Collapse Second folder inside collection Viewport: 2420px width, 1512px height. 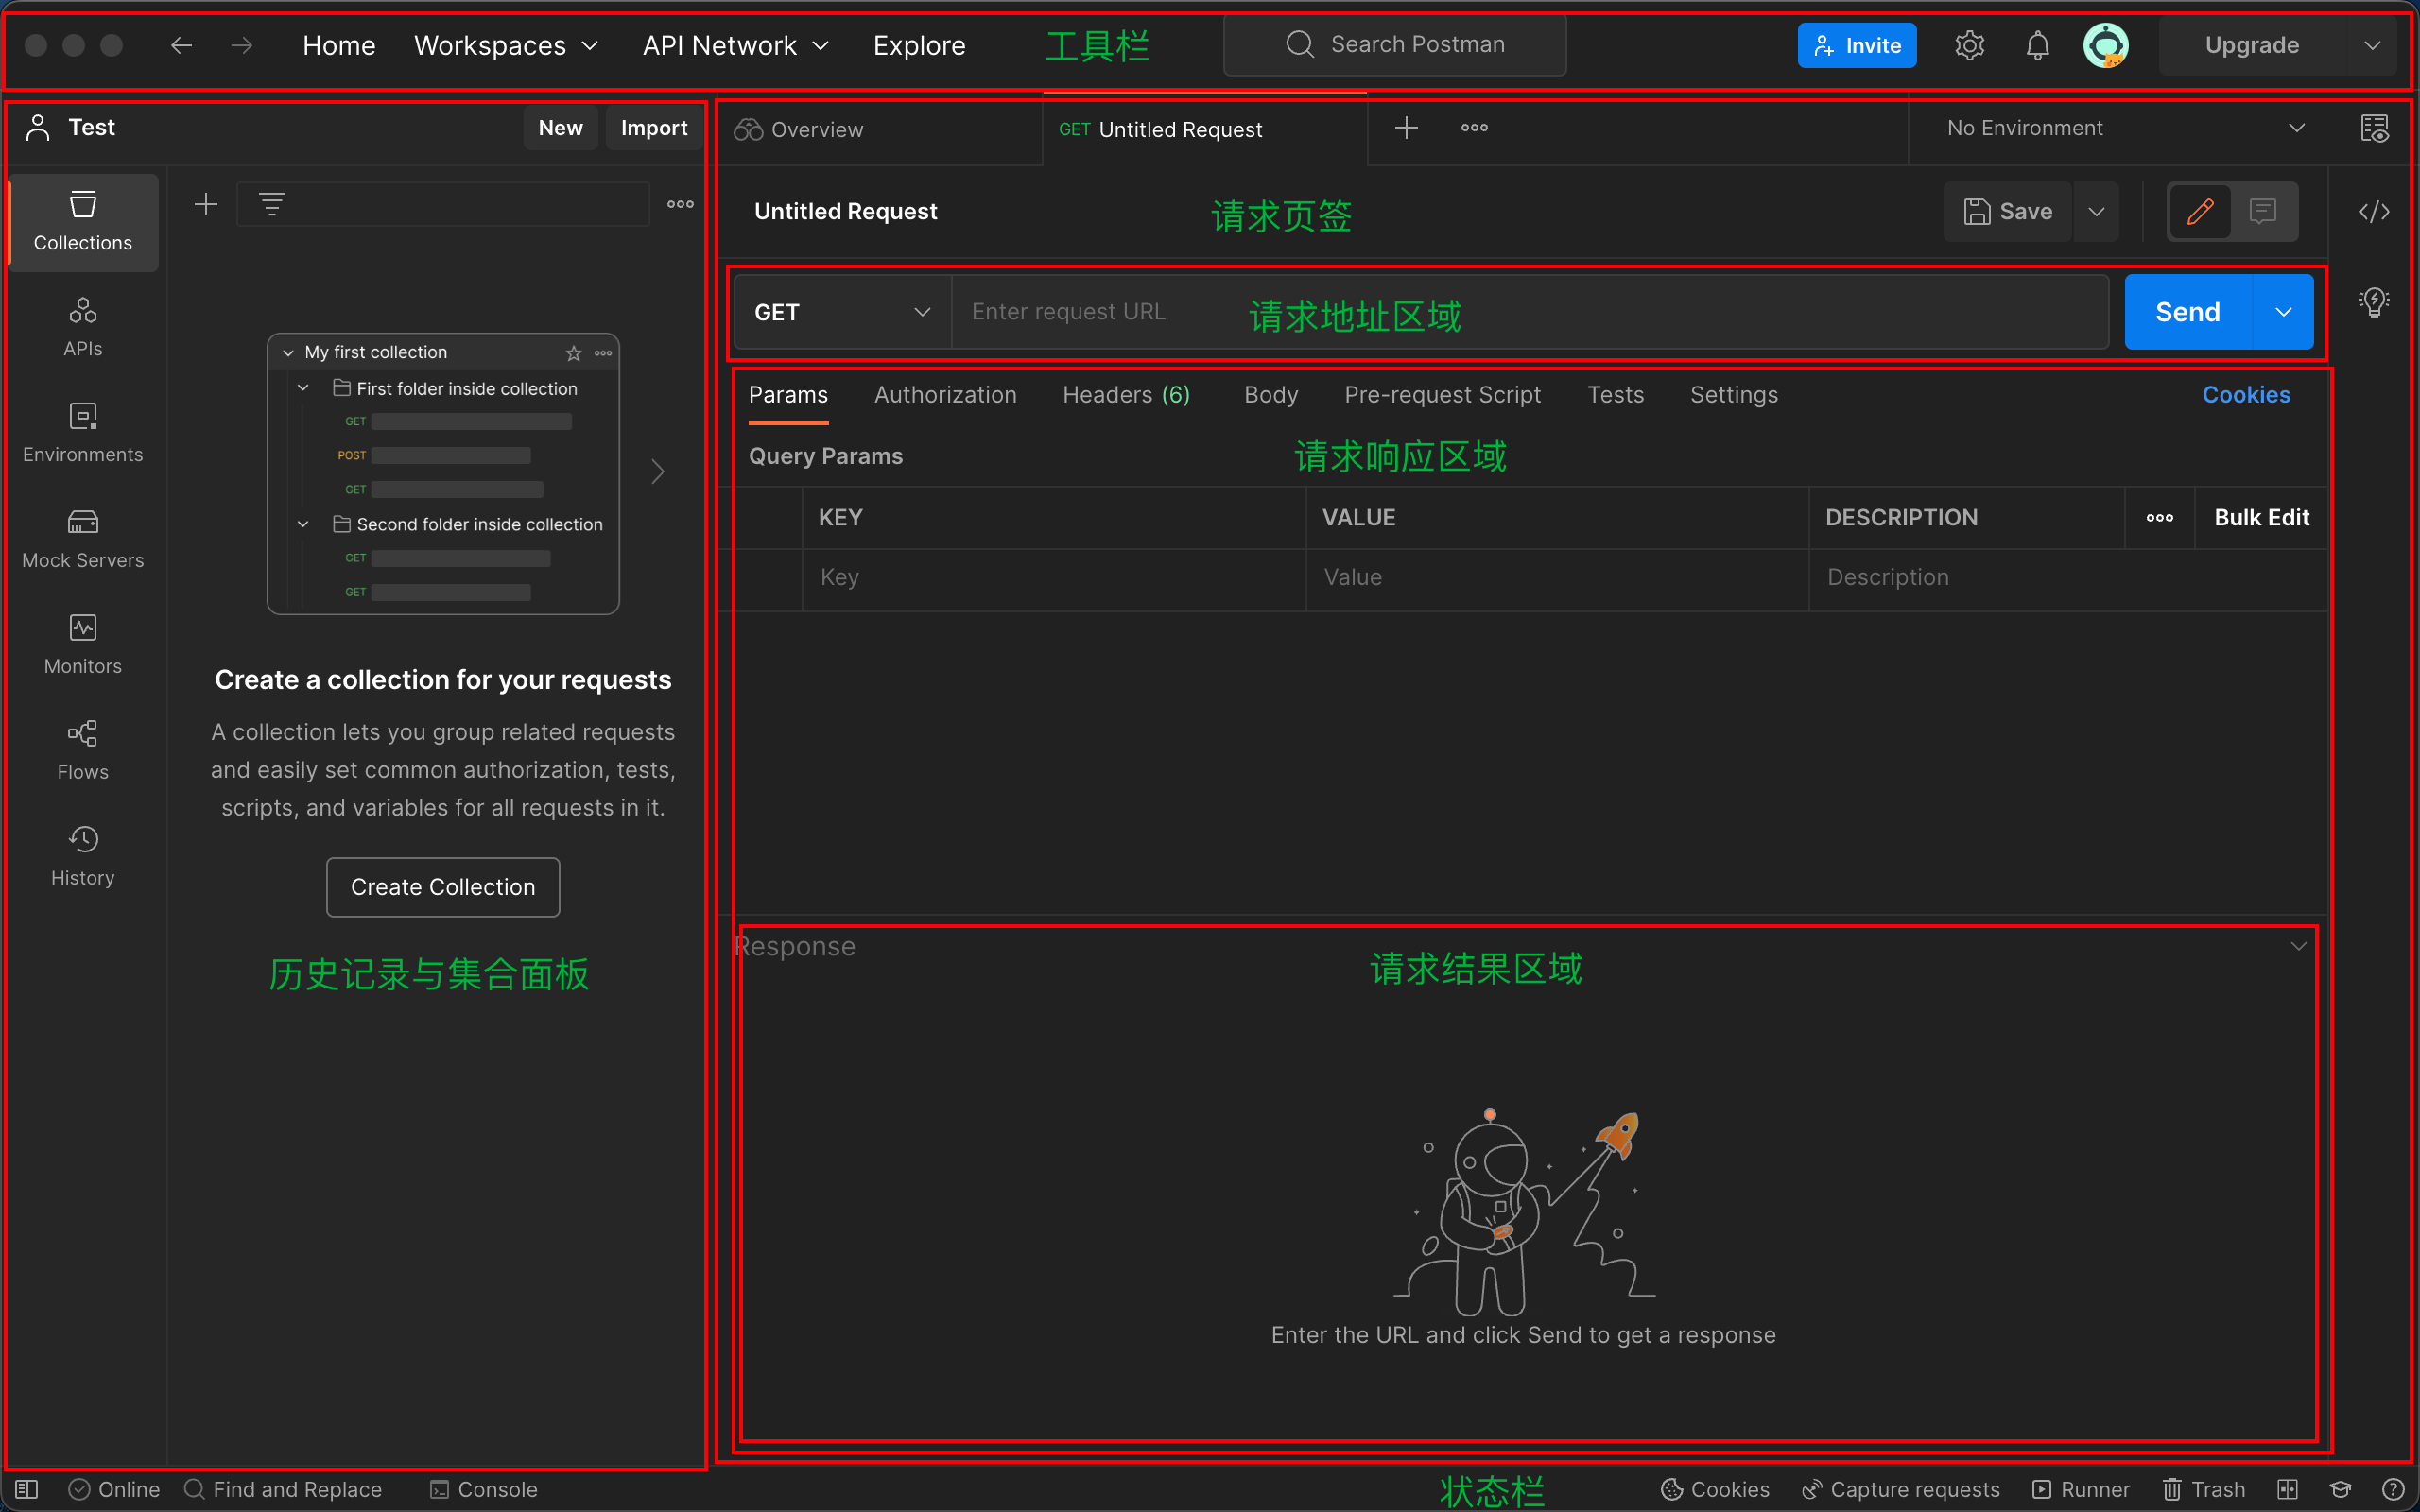(x=303, y=524)
